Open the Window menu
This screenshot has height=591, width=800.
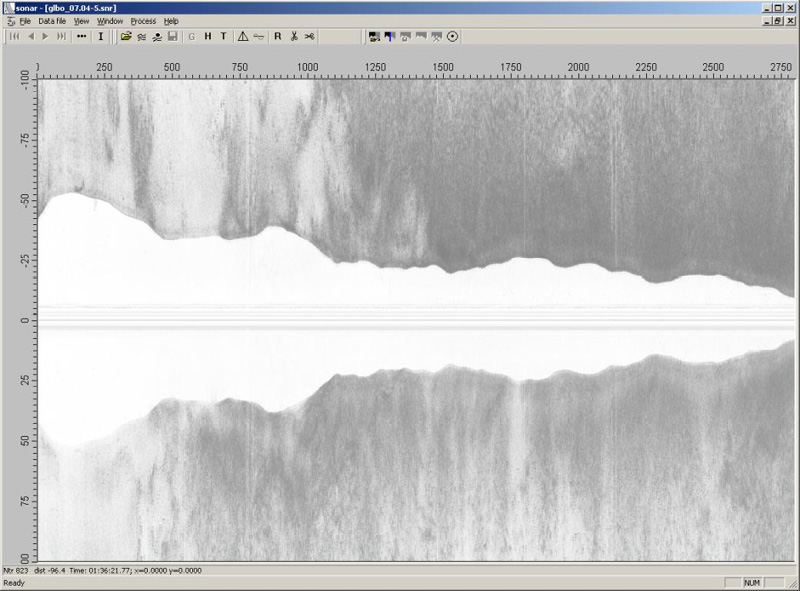pos(110,21)
